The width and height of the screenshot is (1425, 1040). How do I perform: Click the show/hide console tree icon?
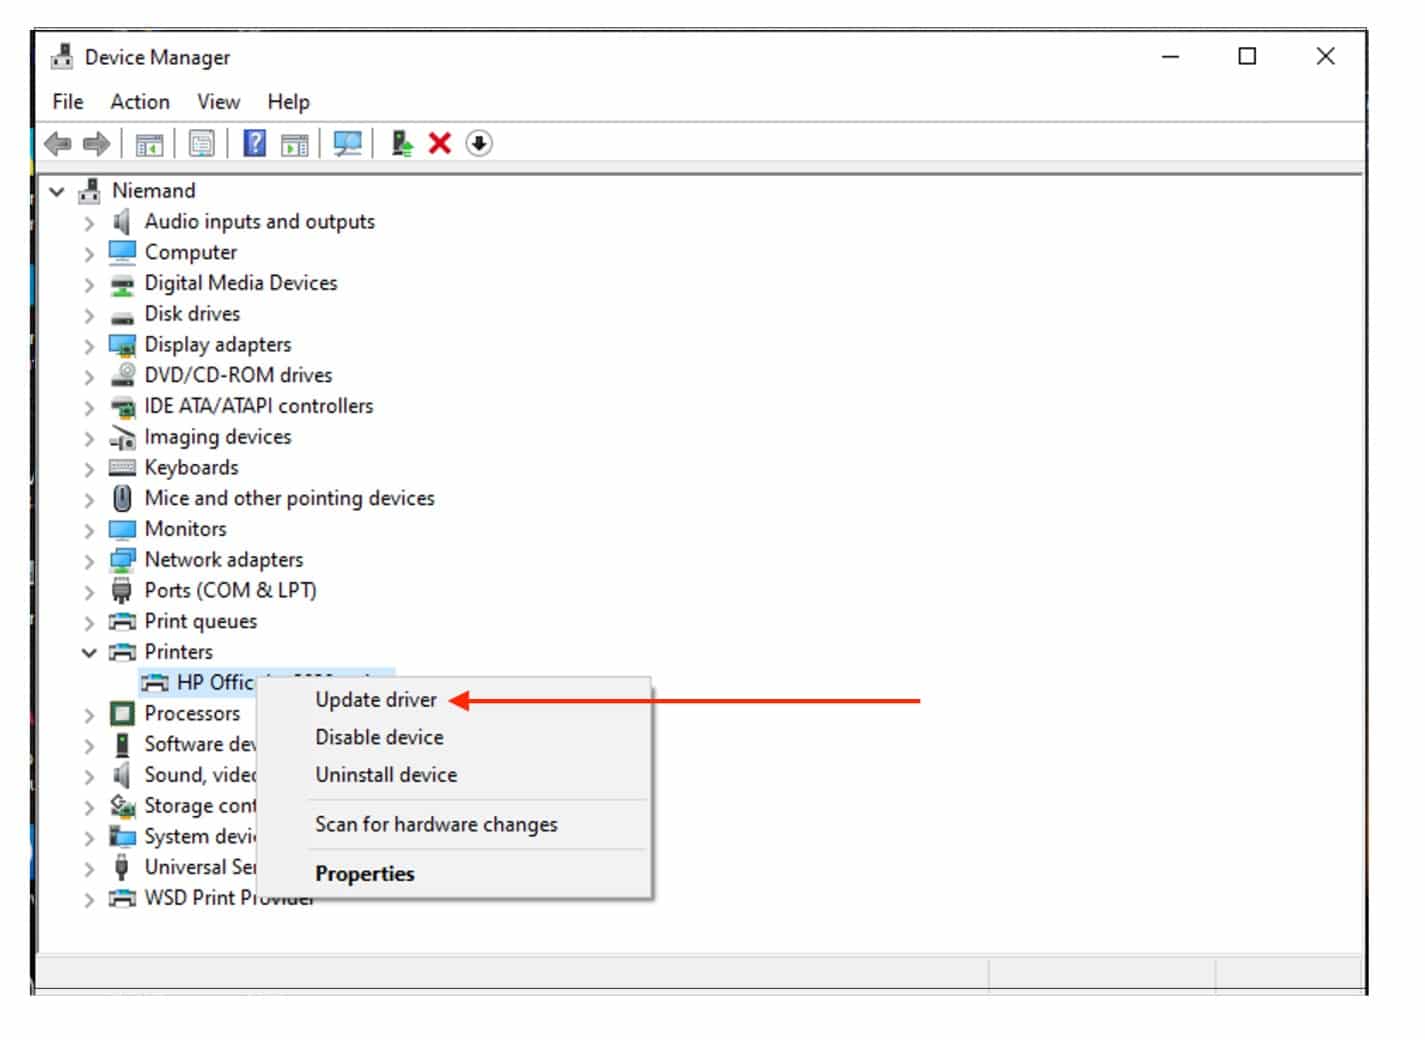coord(149,144)
